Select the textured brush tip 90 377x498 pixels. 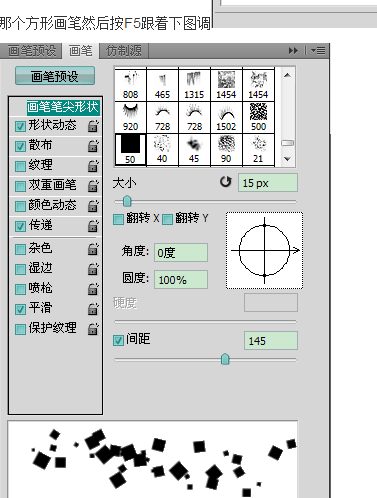pos(226,150)
